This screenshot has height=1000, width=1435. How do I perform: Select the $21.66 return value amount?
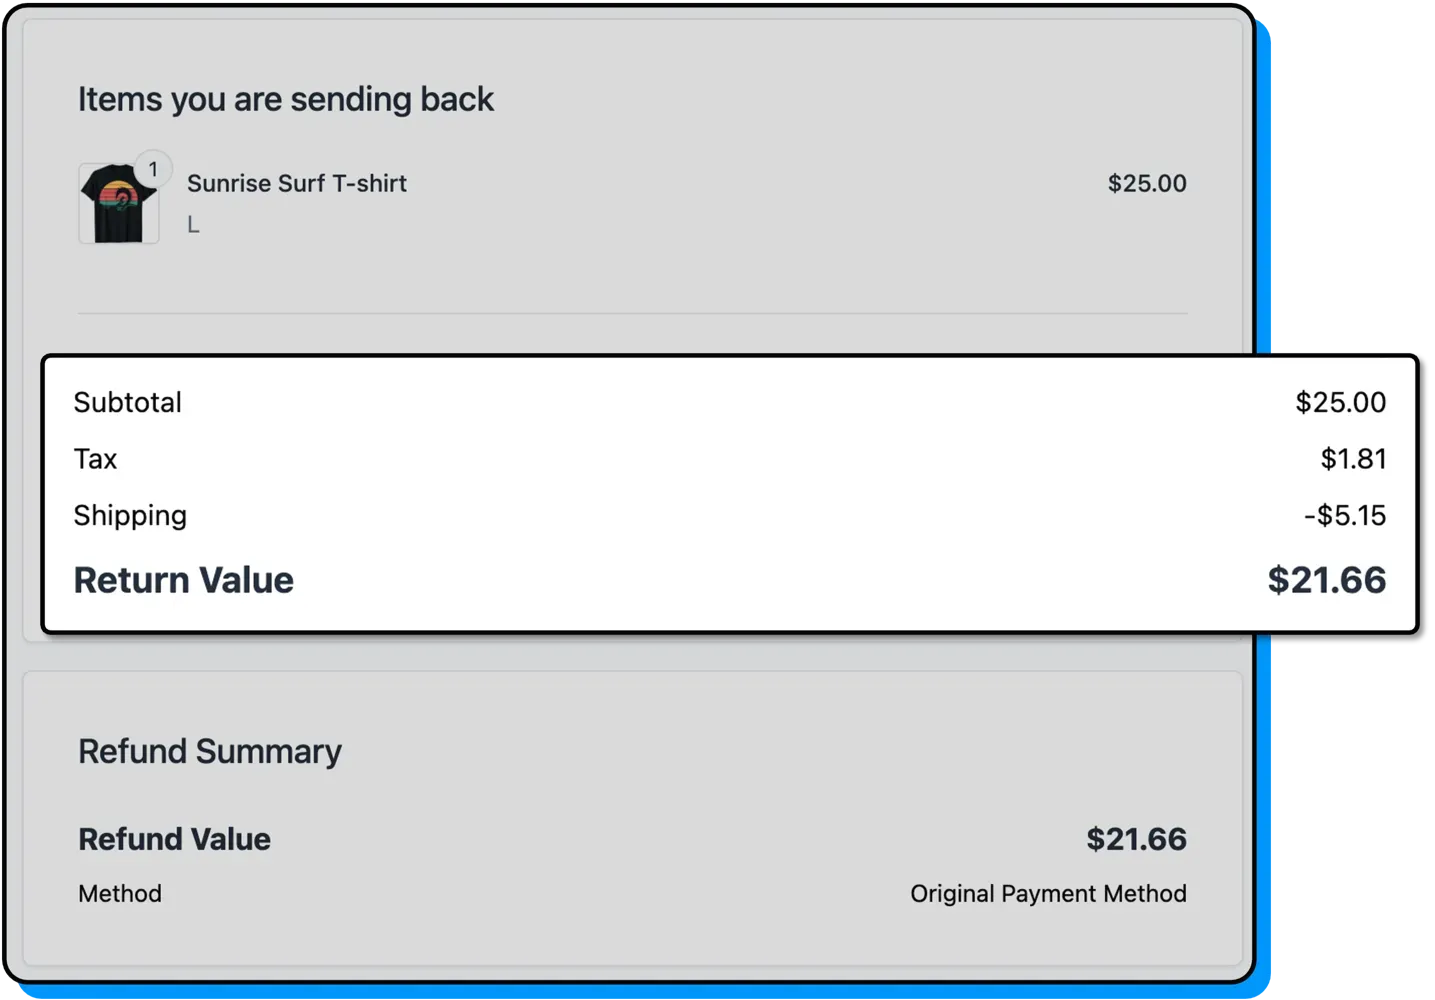point(1326,580)
